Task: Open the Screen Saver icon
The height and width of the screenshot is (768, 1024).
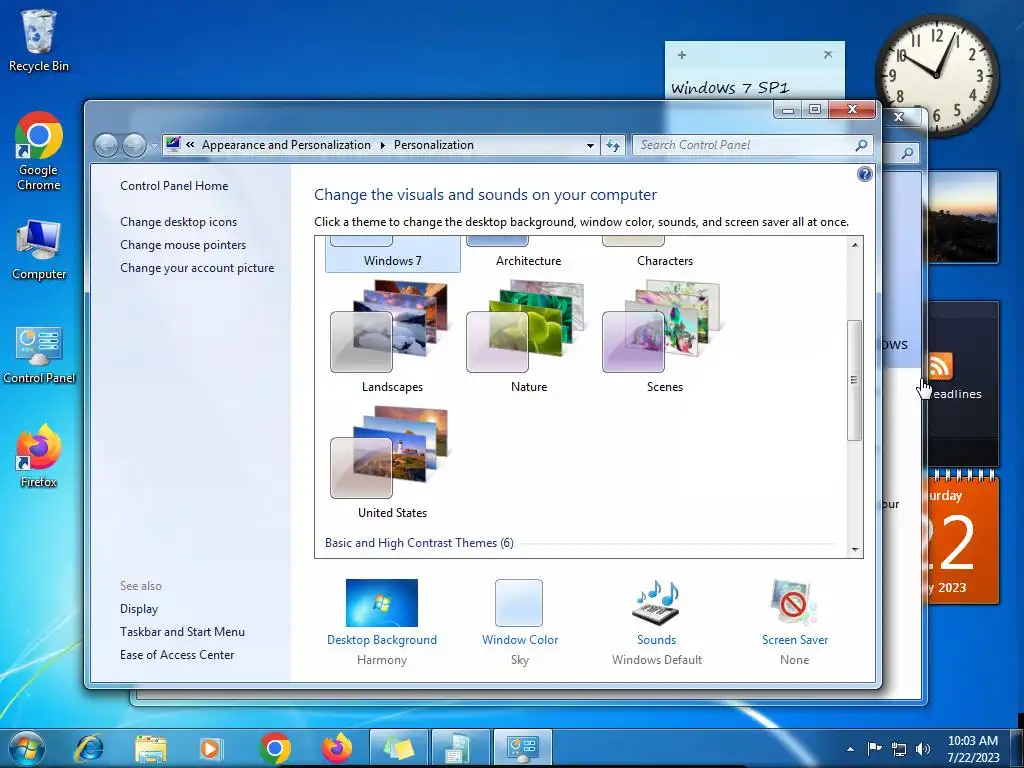Action: point(794,602)
